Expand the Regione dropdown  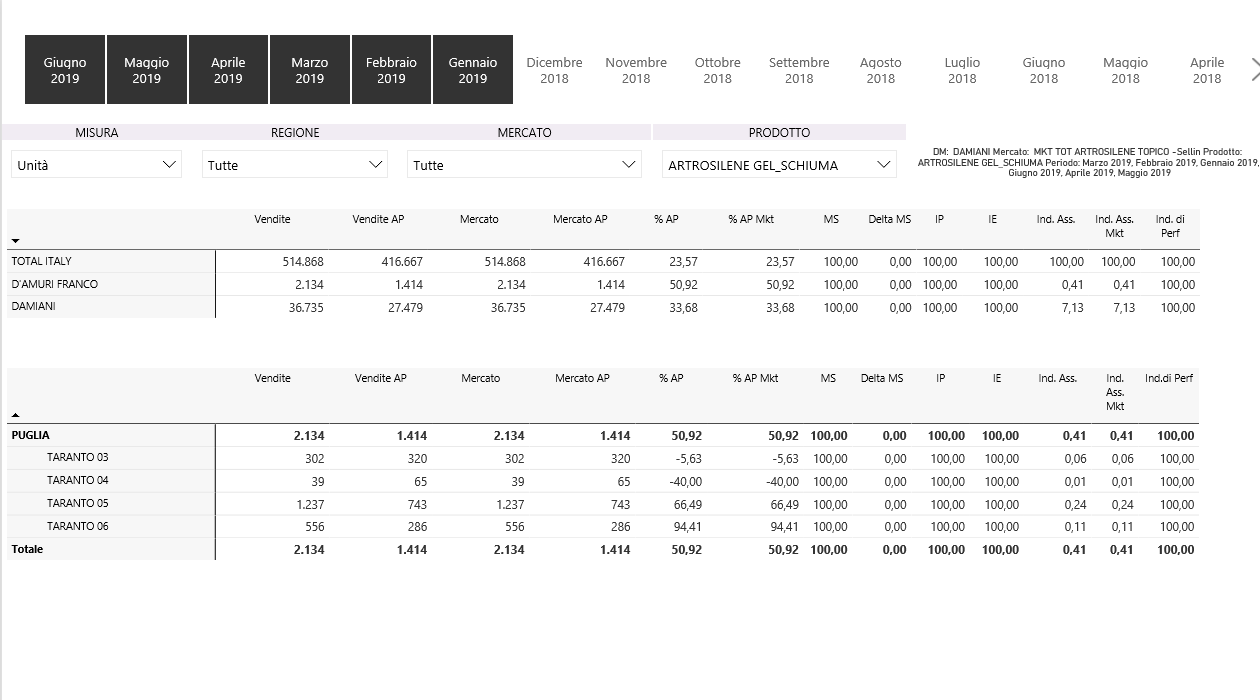coord(294,166)
